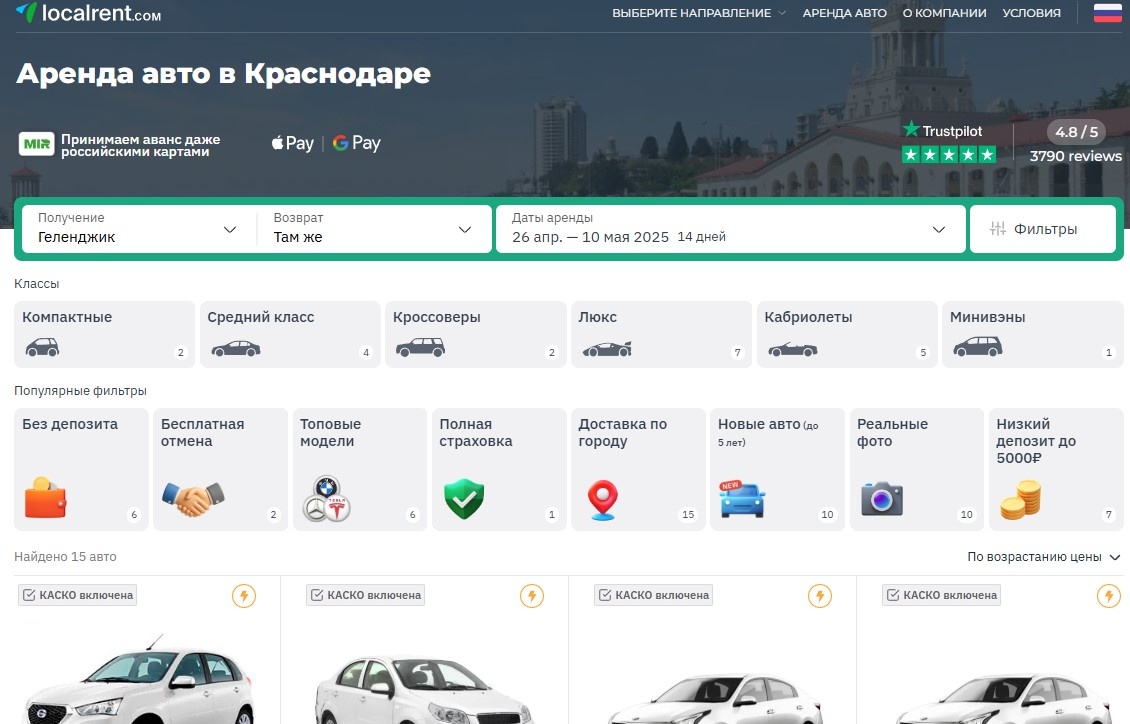Viewport: 1130px width, 724px height.
Task: Expand the 'Получение' location dropdown
Action: coord(135,229)
